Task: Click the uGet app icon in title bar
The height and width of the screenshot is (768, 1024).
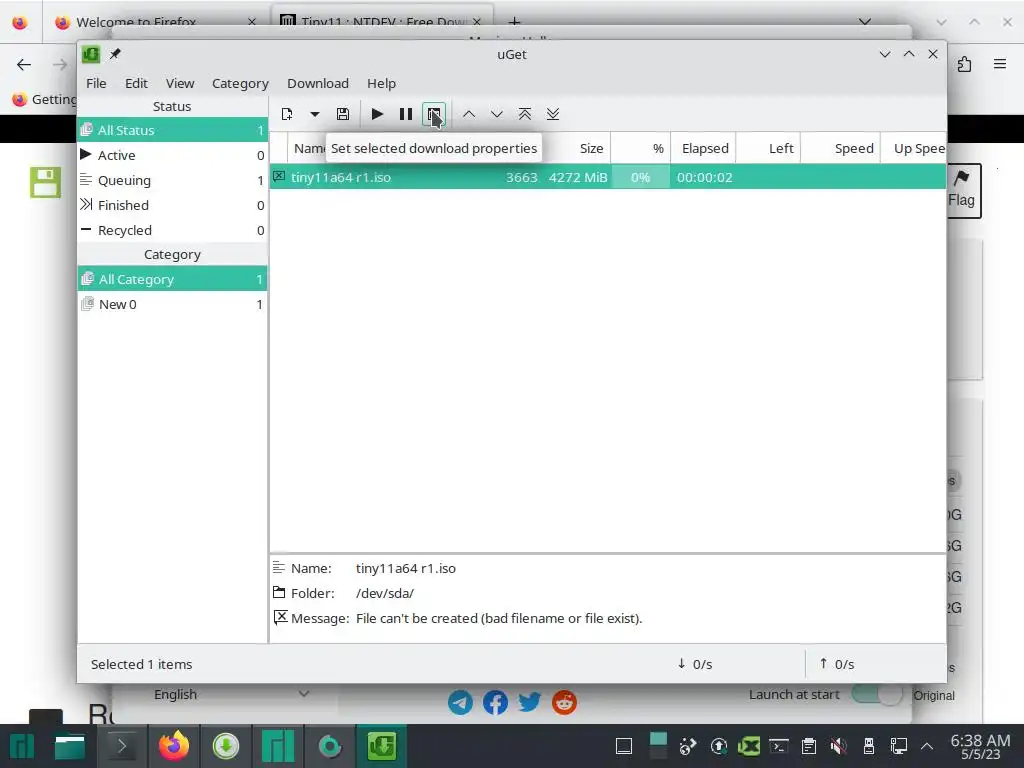Action: coord(91,54)
